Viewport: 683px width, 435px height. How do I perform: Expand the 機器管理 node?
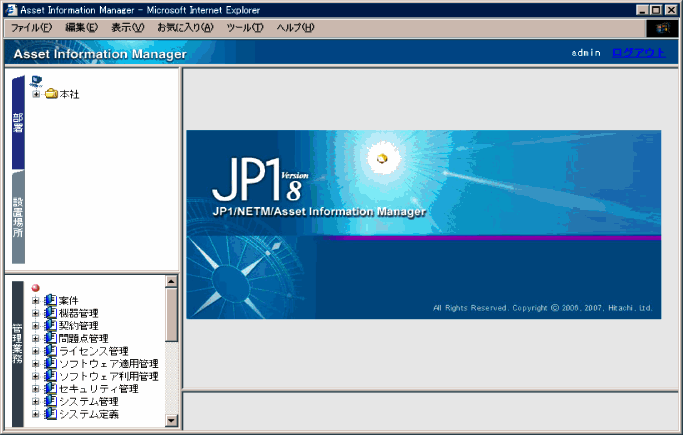[36, 313]
